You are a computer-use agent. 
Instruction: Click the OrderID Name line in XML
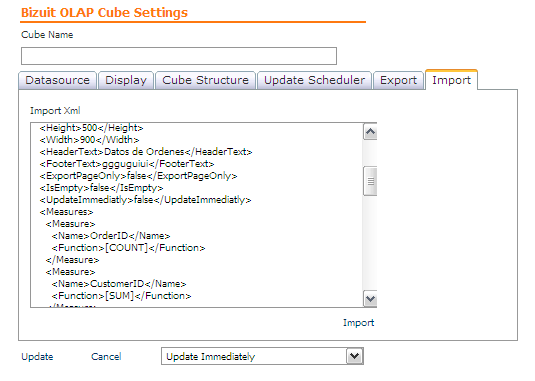click(x=111, y=236)
